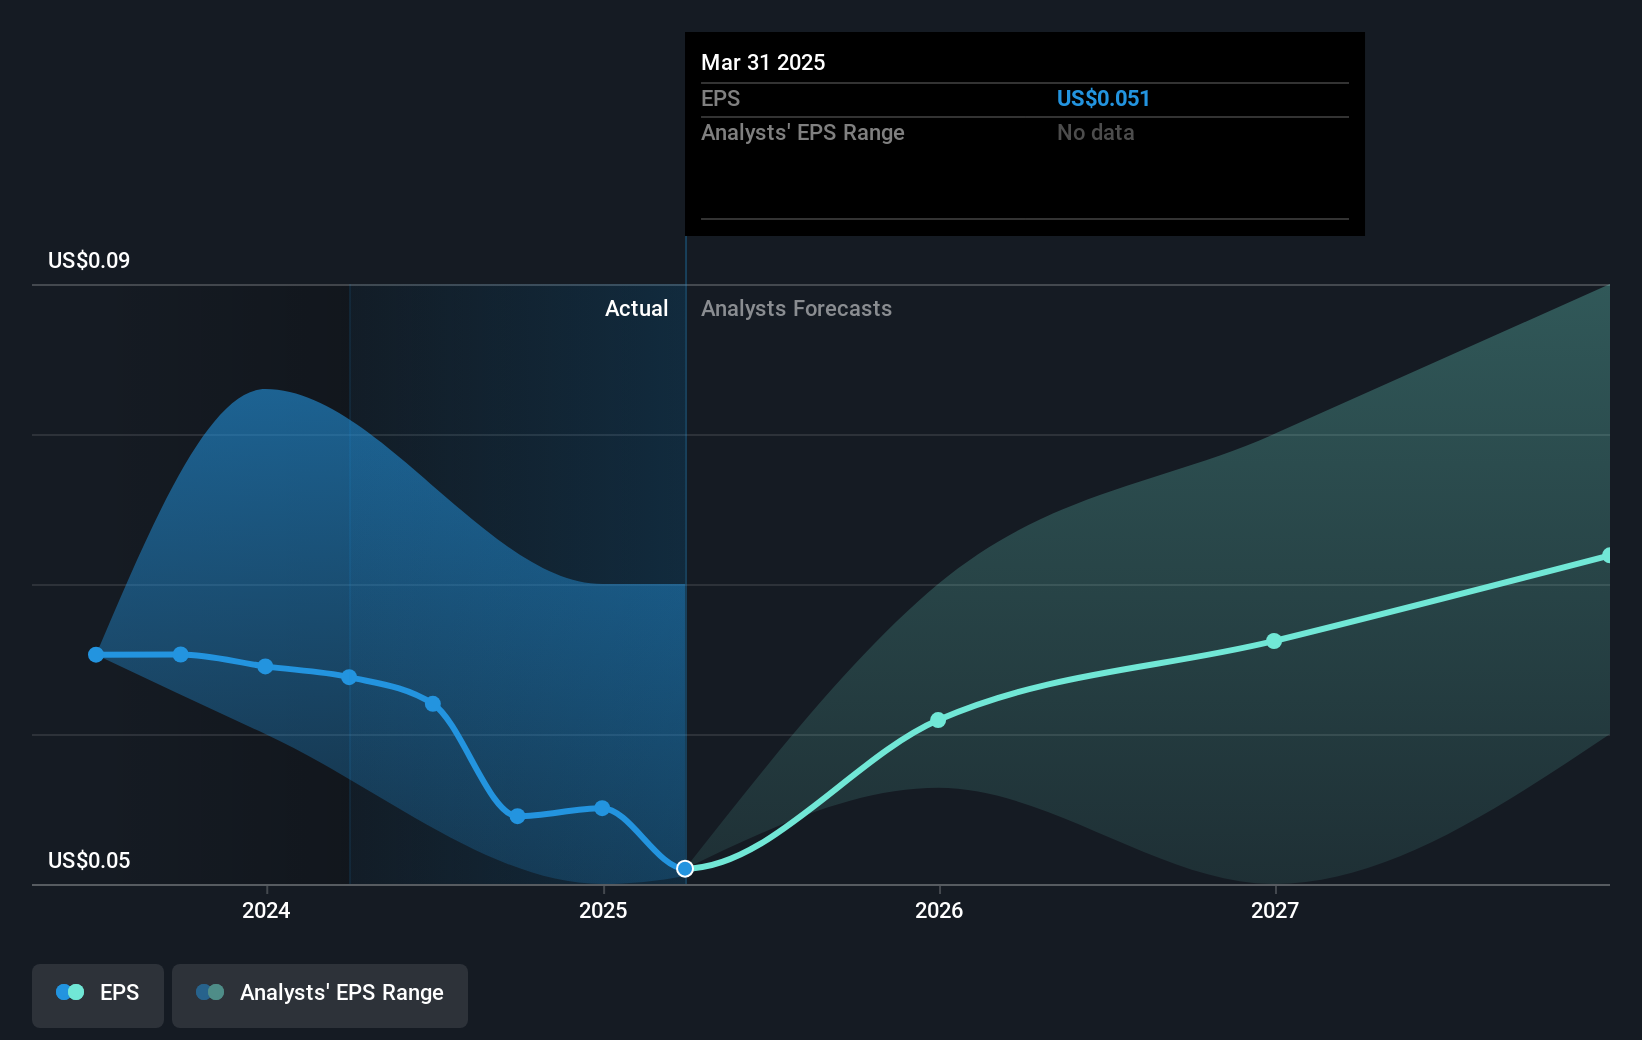The height and width of the screenshot is (1040, 1642).
Task: Click the EPS data point above the 2025 tick
Action: point(602,808)
